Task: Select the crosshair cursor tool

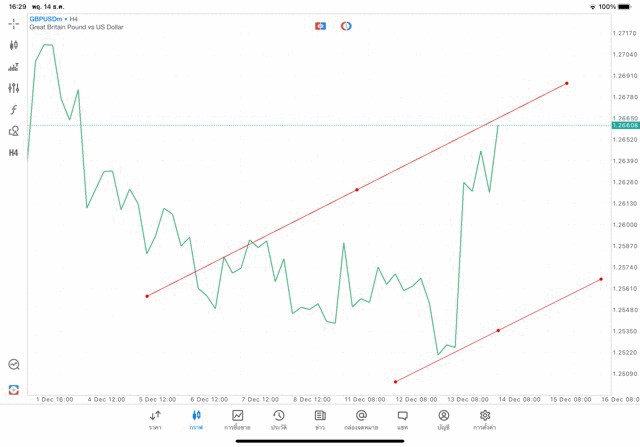Action: 14,23
